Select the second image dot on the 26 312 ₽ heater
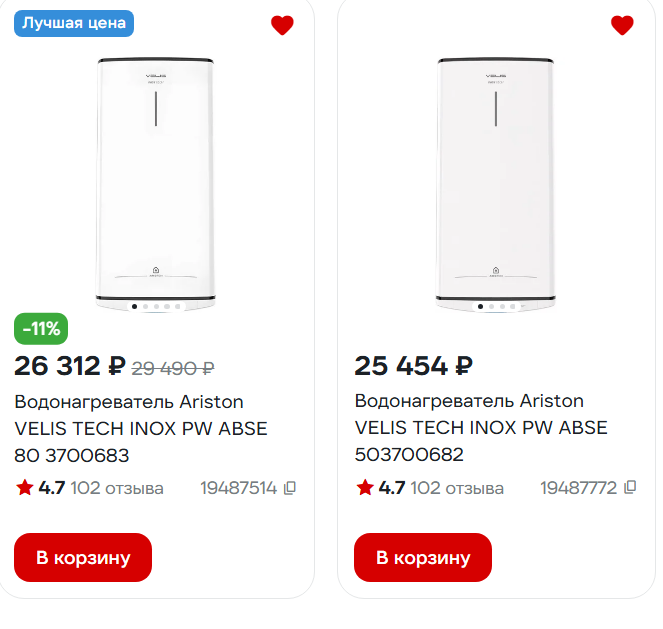Viewport: 663px width, 629px height. (145, 306)
